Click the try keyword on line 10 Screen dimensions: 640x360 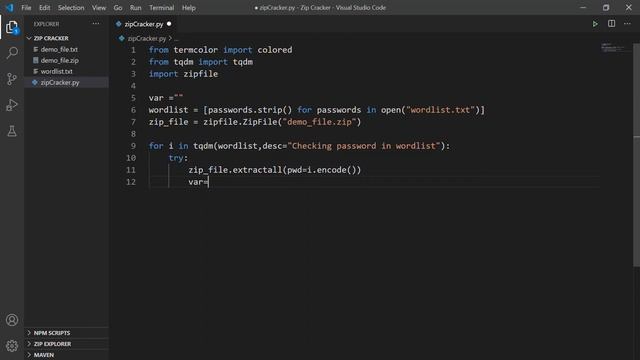tap(176, 158)
